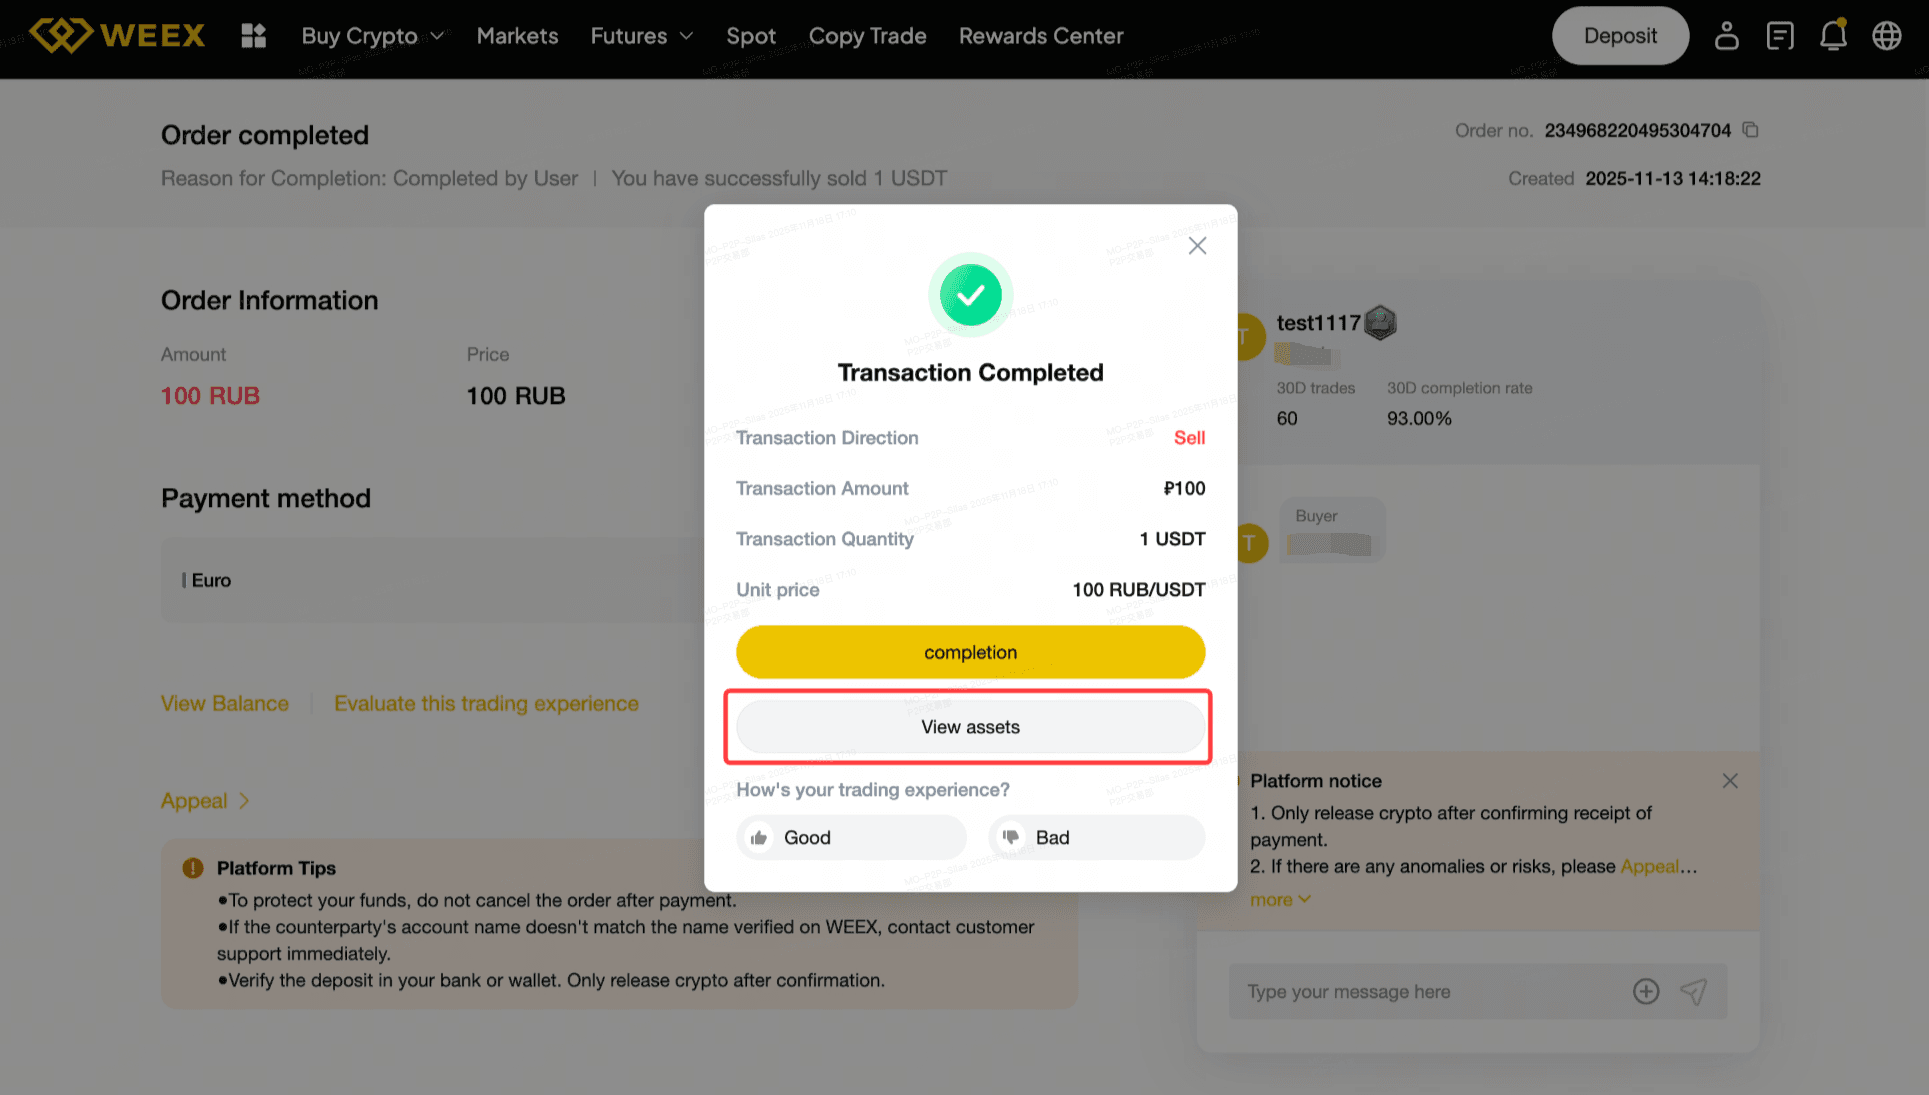Rate trading experience as Bad
1929x1095 pixels.
(1096, 837)
